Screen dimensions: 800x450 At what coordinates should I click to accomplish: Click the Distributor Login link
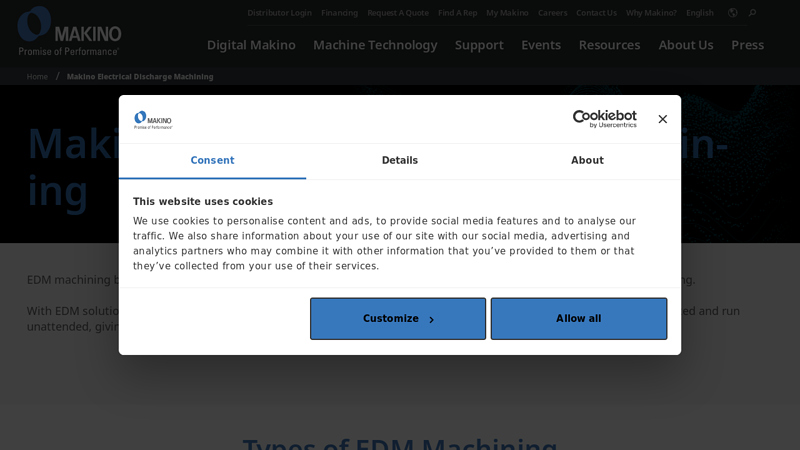coord(279,13)
